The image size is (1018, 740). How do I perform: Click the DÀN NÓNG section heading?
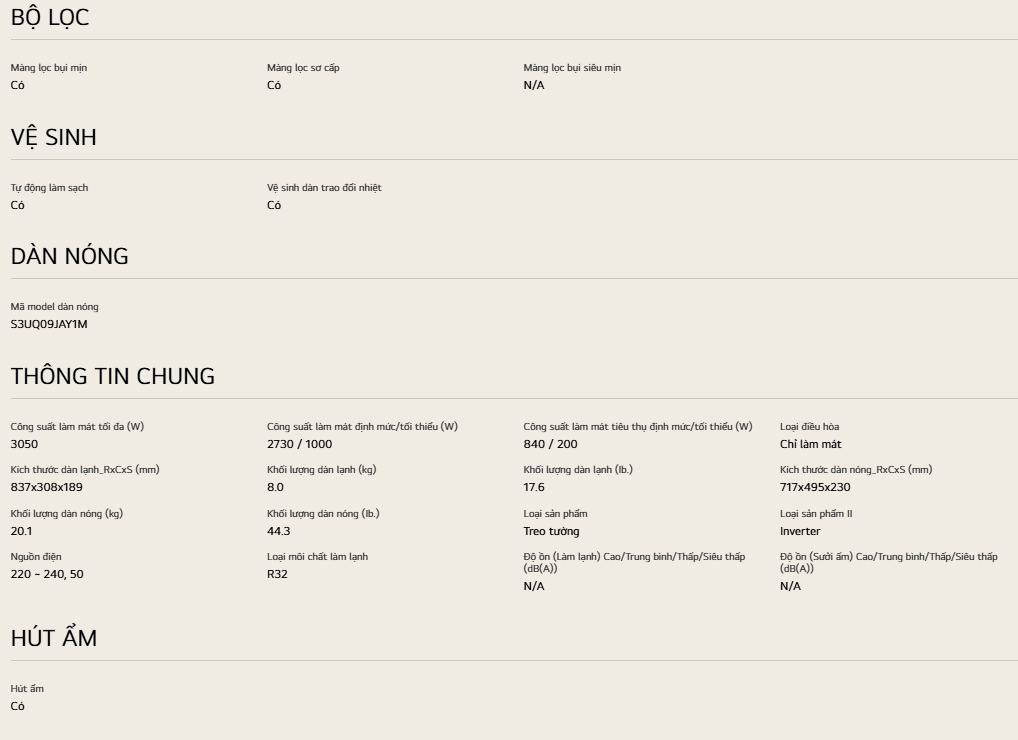tap(69, 256)
